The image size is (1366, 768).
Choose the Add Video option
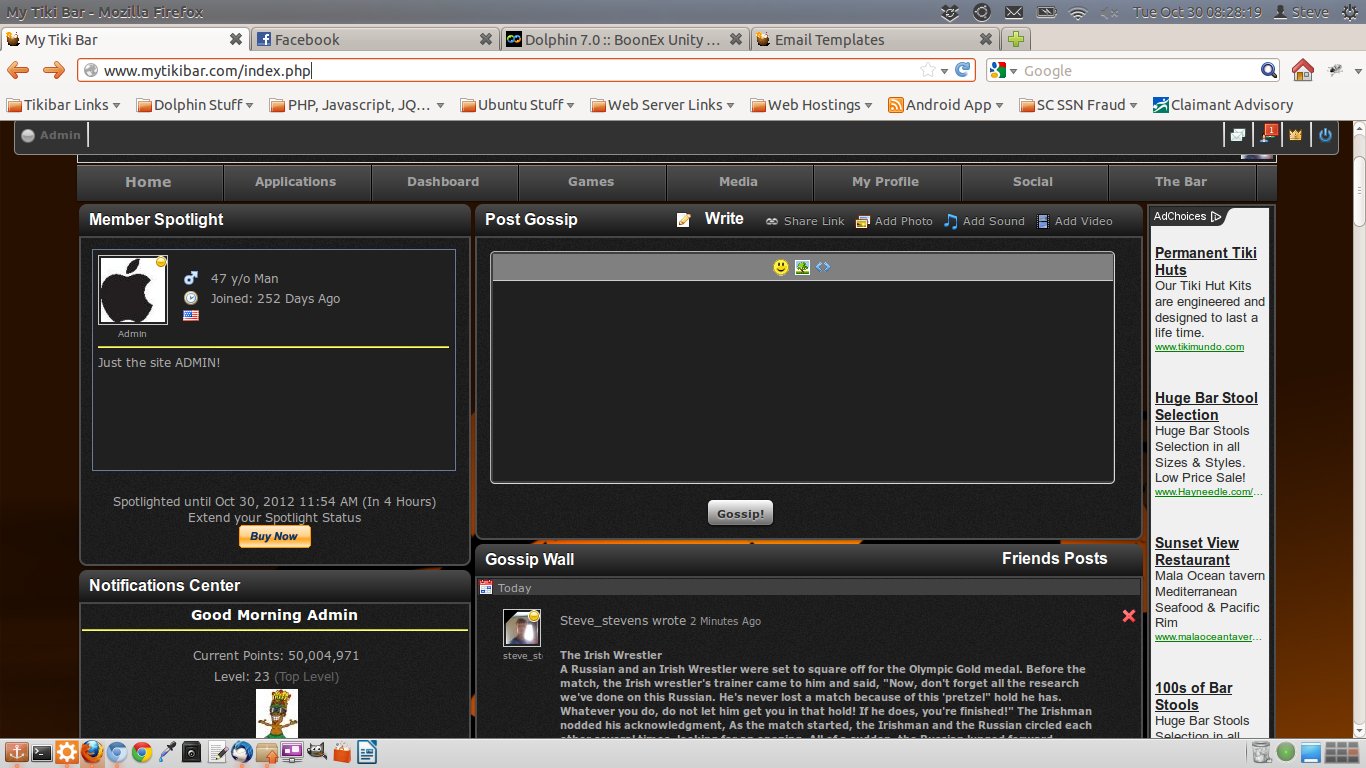[1074, 221]
